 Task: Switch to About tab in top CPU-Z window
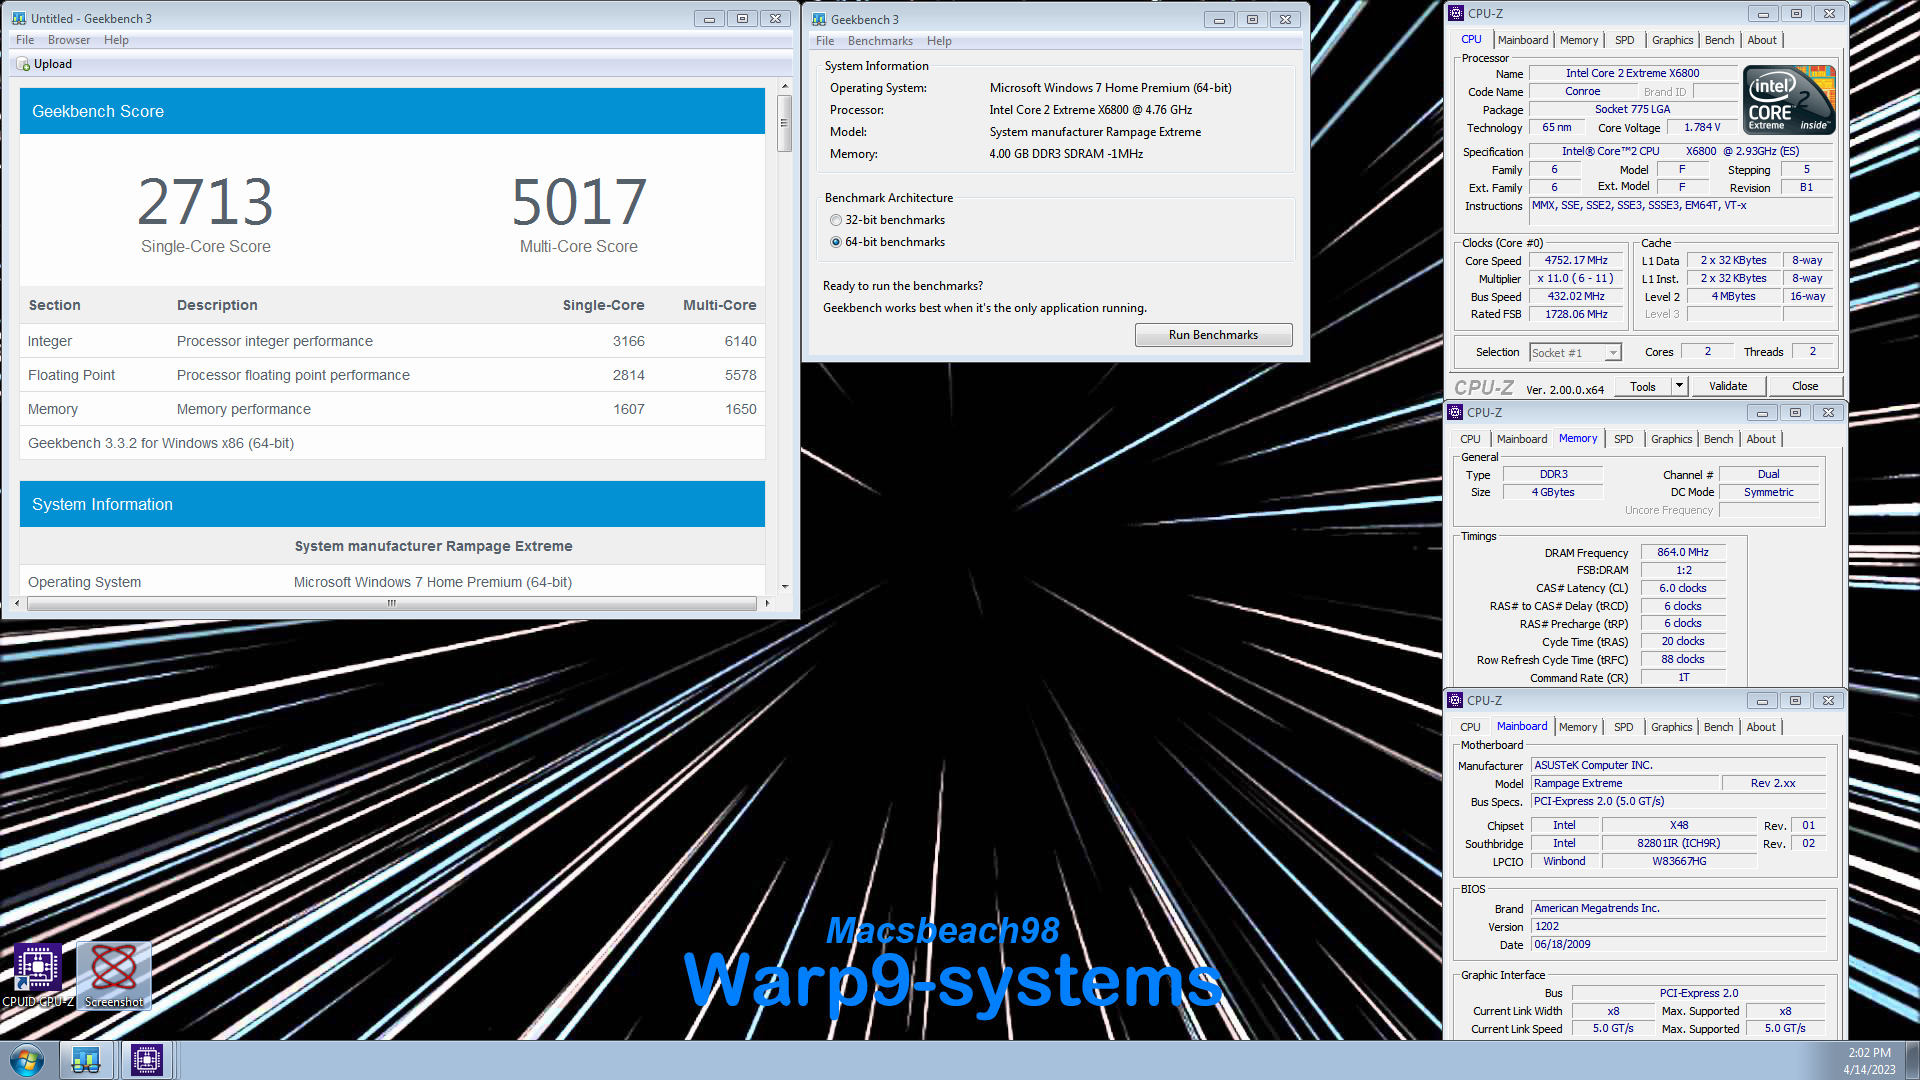pos(1762,40)
